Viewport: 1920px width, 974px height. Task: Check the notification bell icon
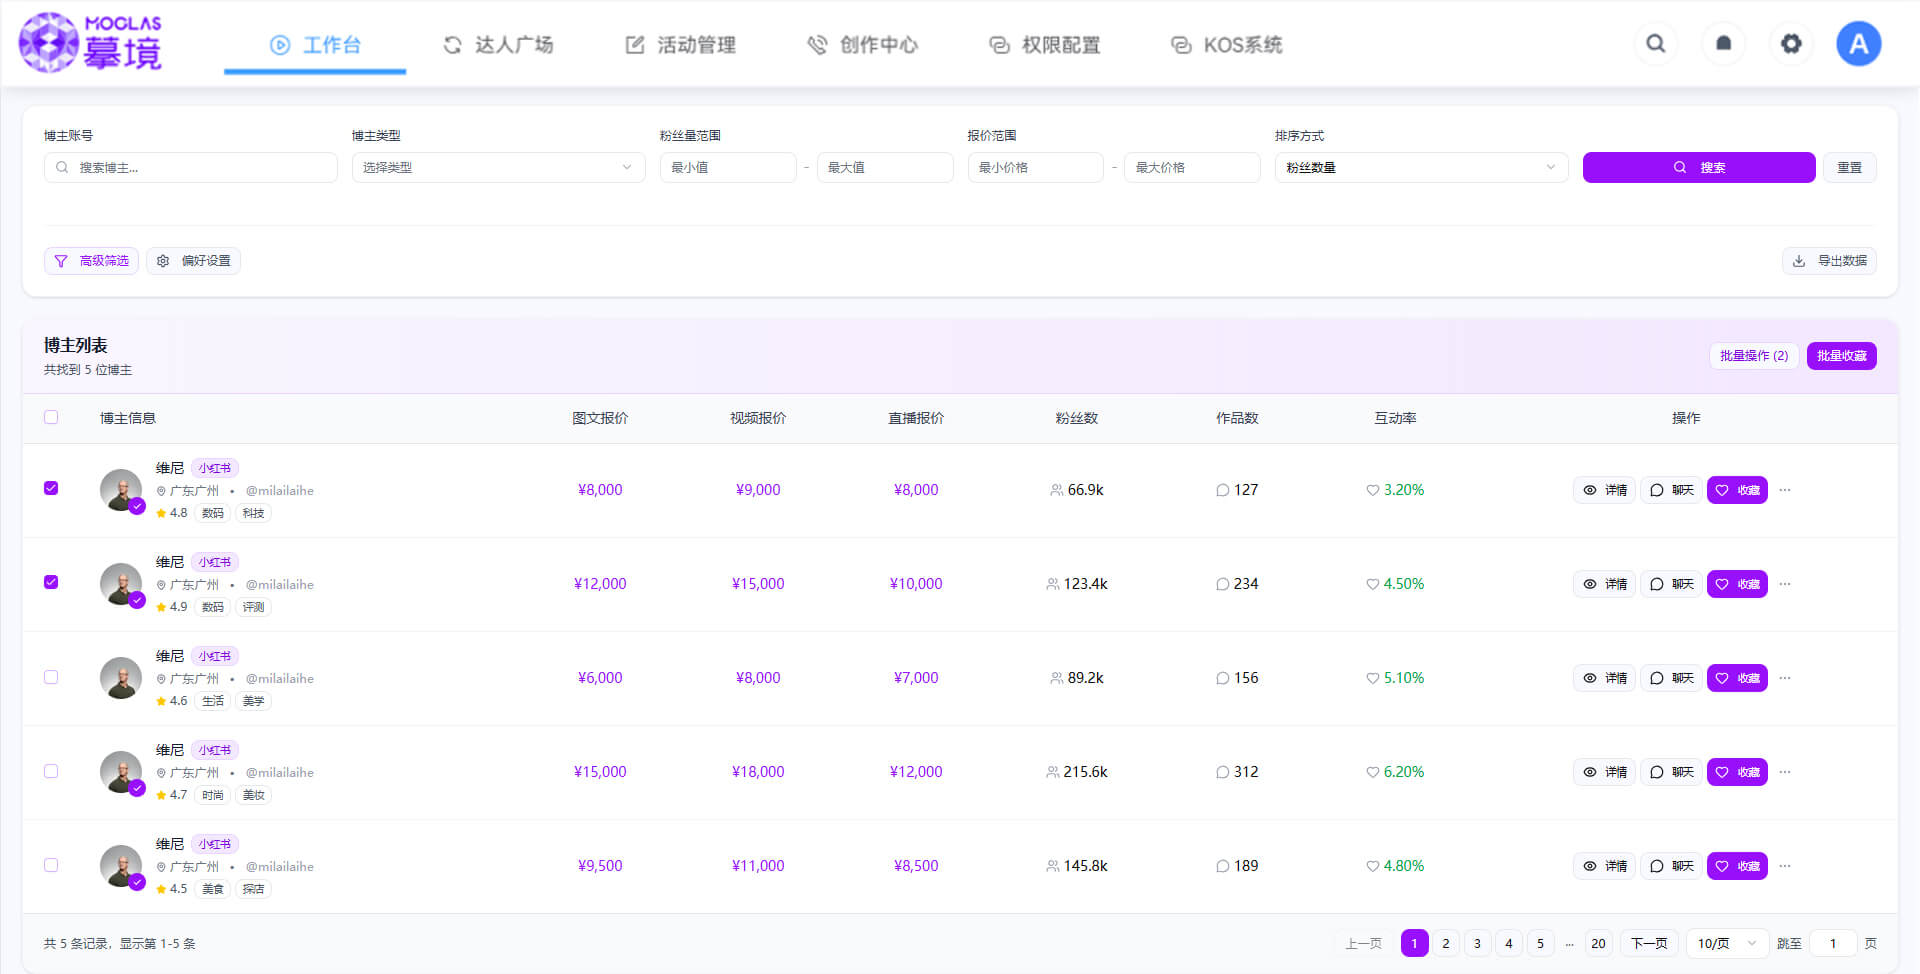point(1723,43)
